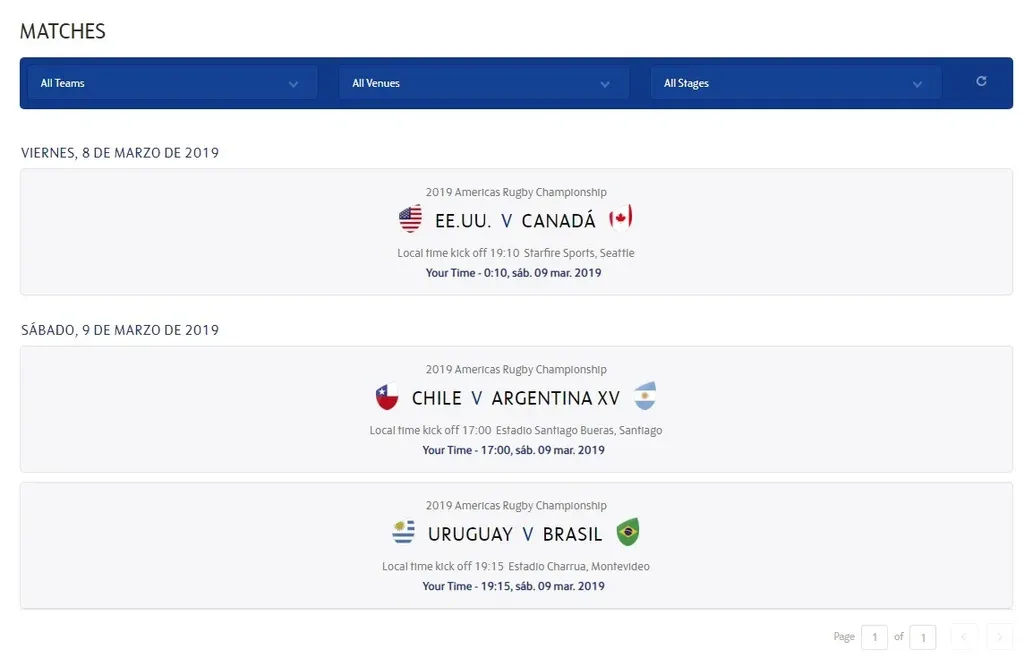Open the All Stages dropdown
Image resolution: width=1024 pixels, height=658 pixels.
(794, 83)
